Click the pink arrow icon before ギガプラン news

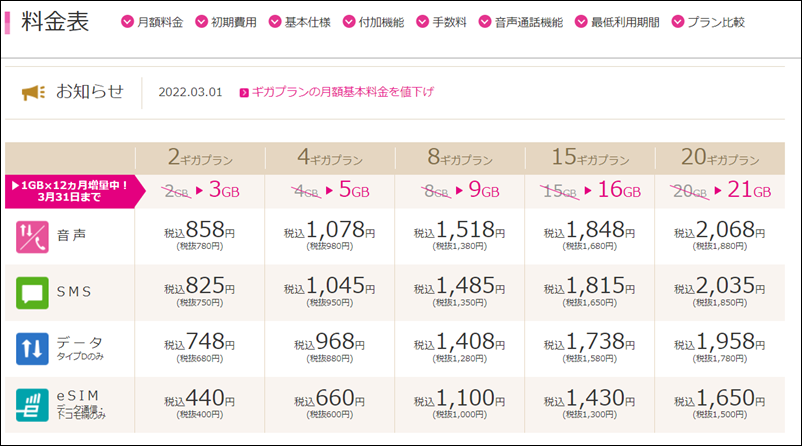click(x=244, y=93)
